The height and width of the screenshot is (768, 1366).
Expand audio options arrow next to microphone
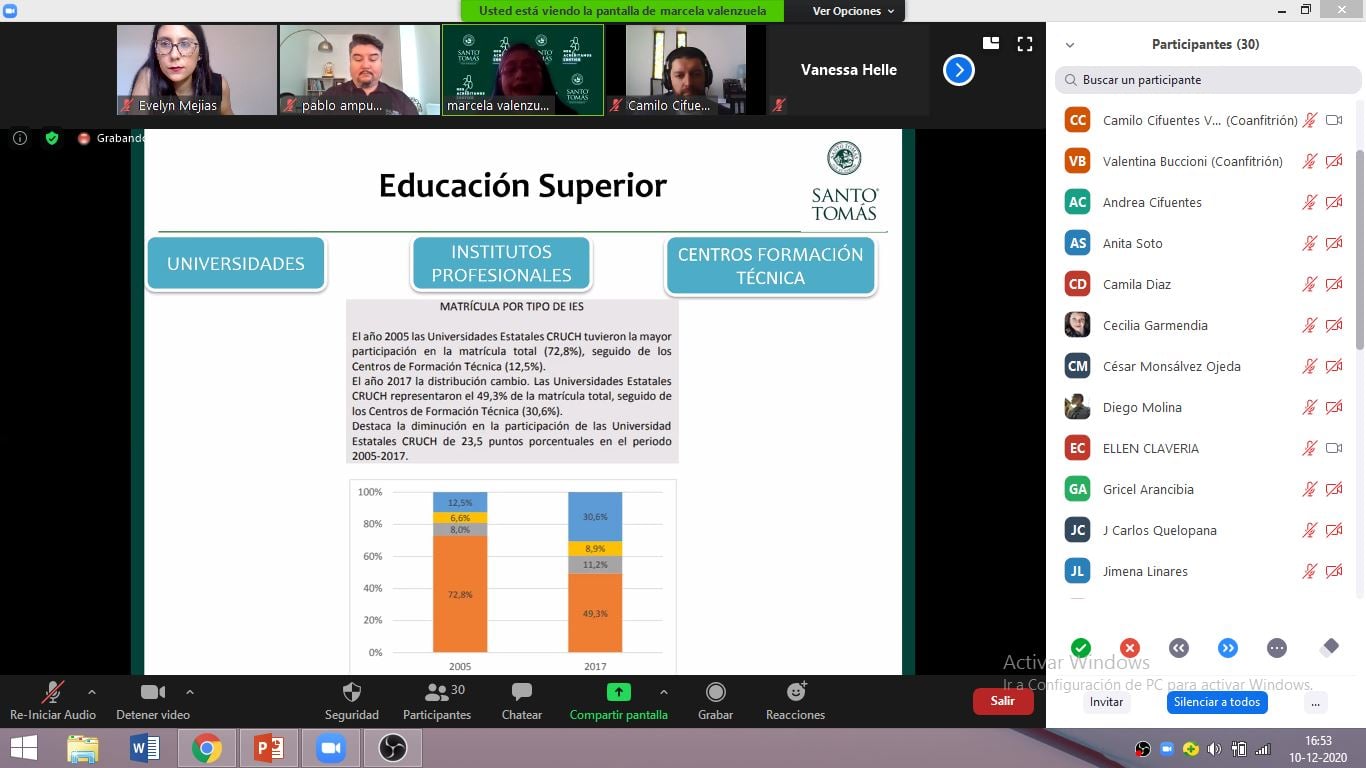point(92,692)
